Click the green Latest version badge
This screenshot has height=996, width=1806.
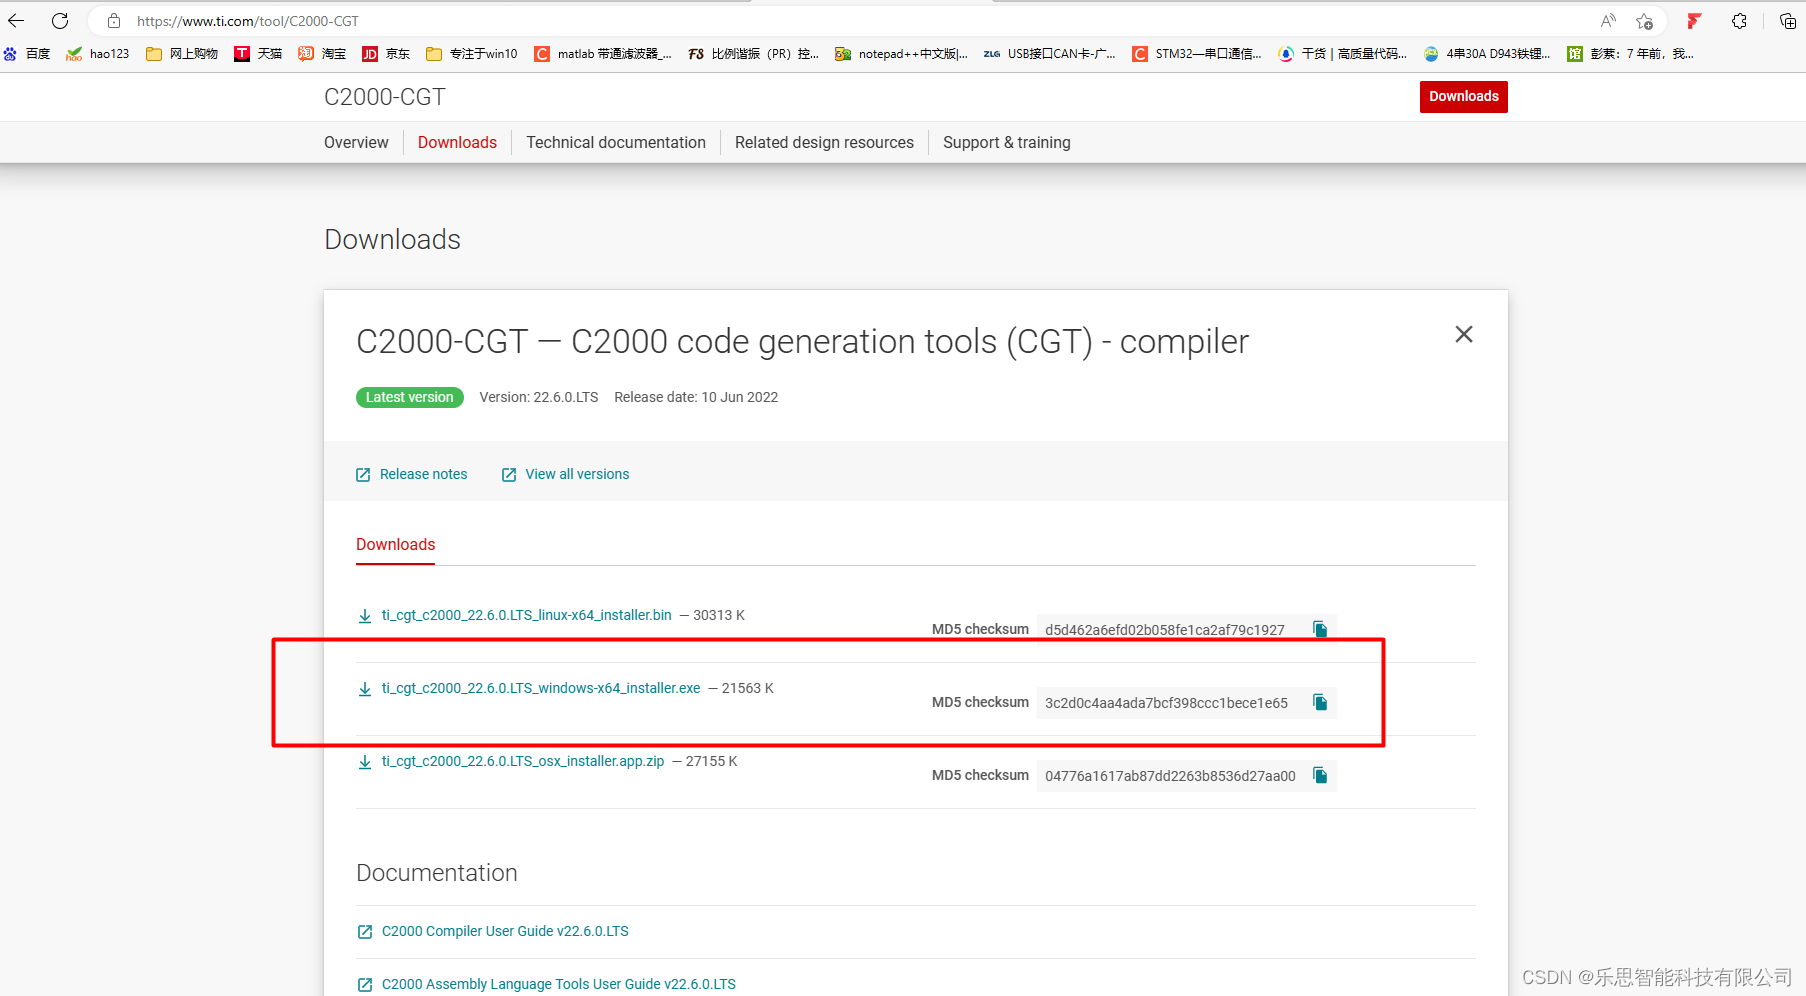click(410, 398)
